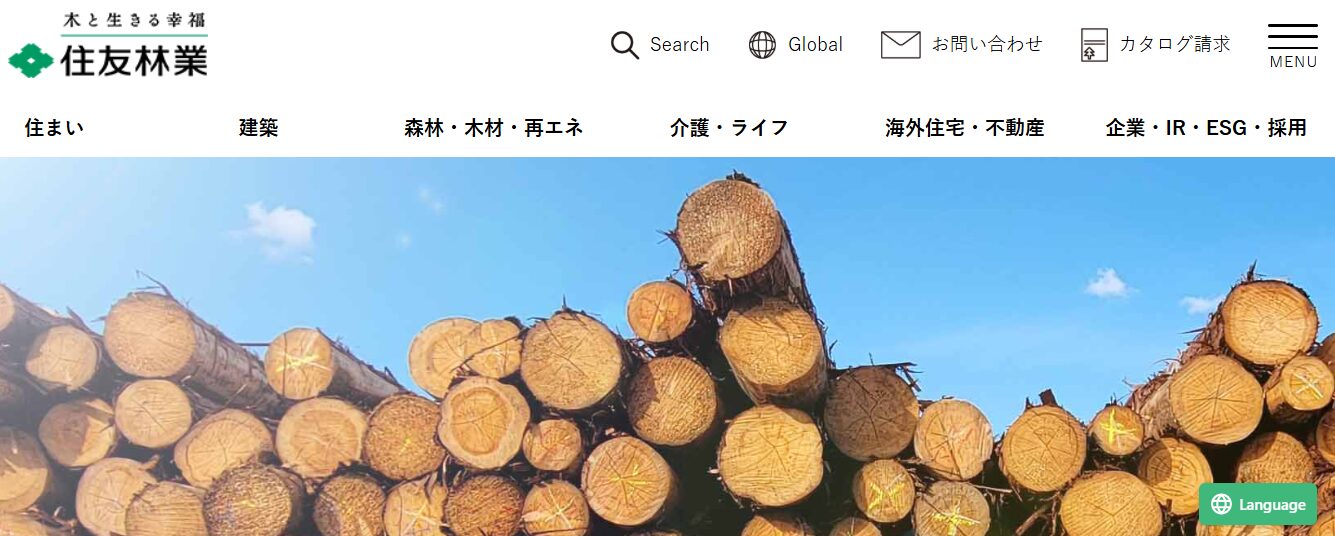Open the カタログ請求 link
1335x536 pixels.
click(x=1174, y=44)
